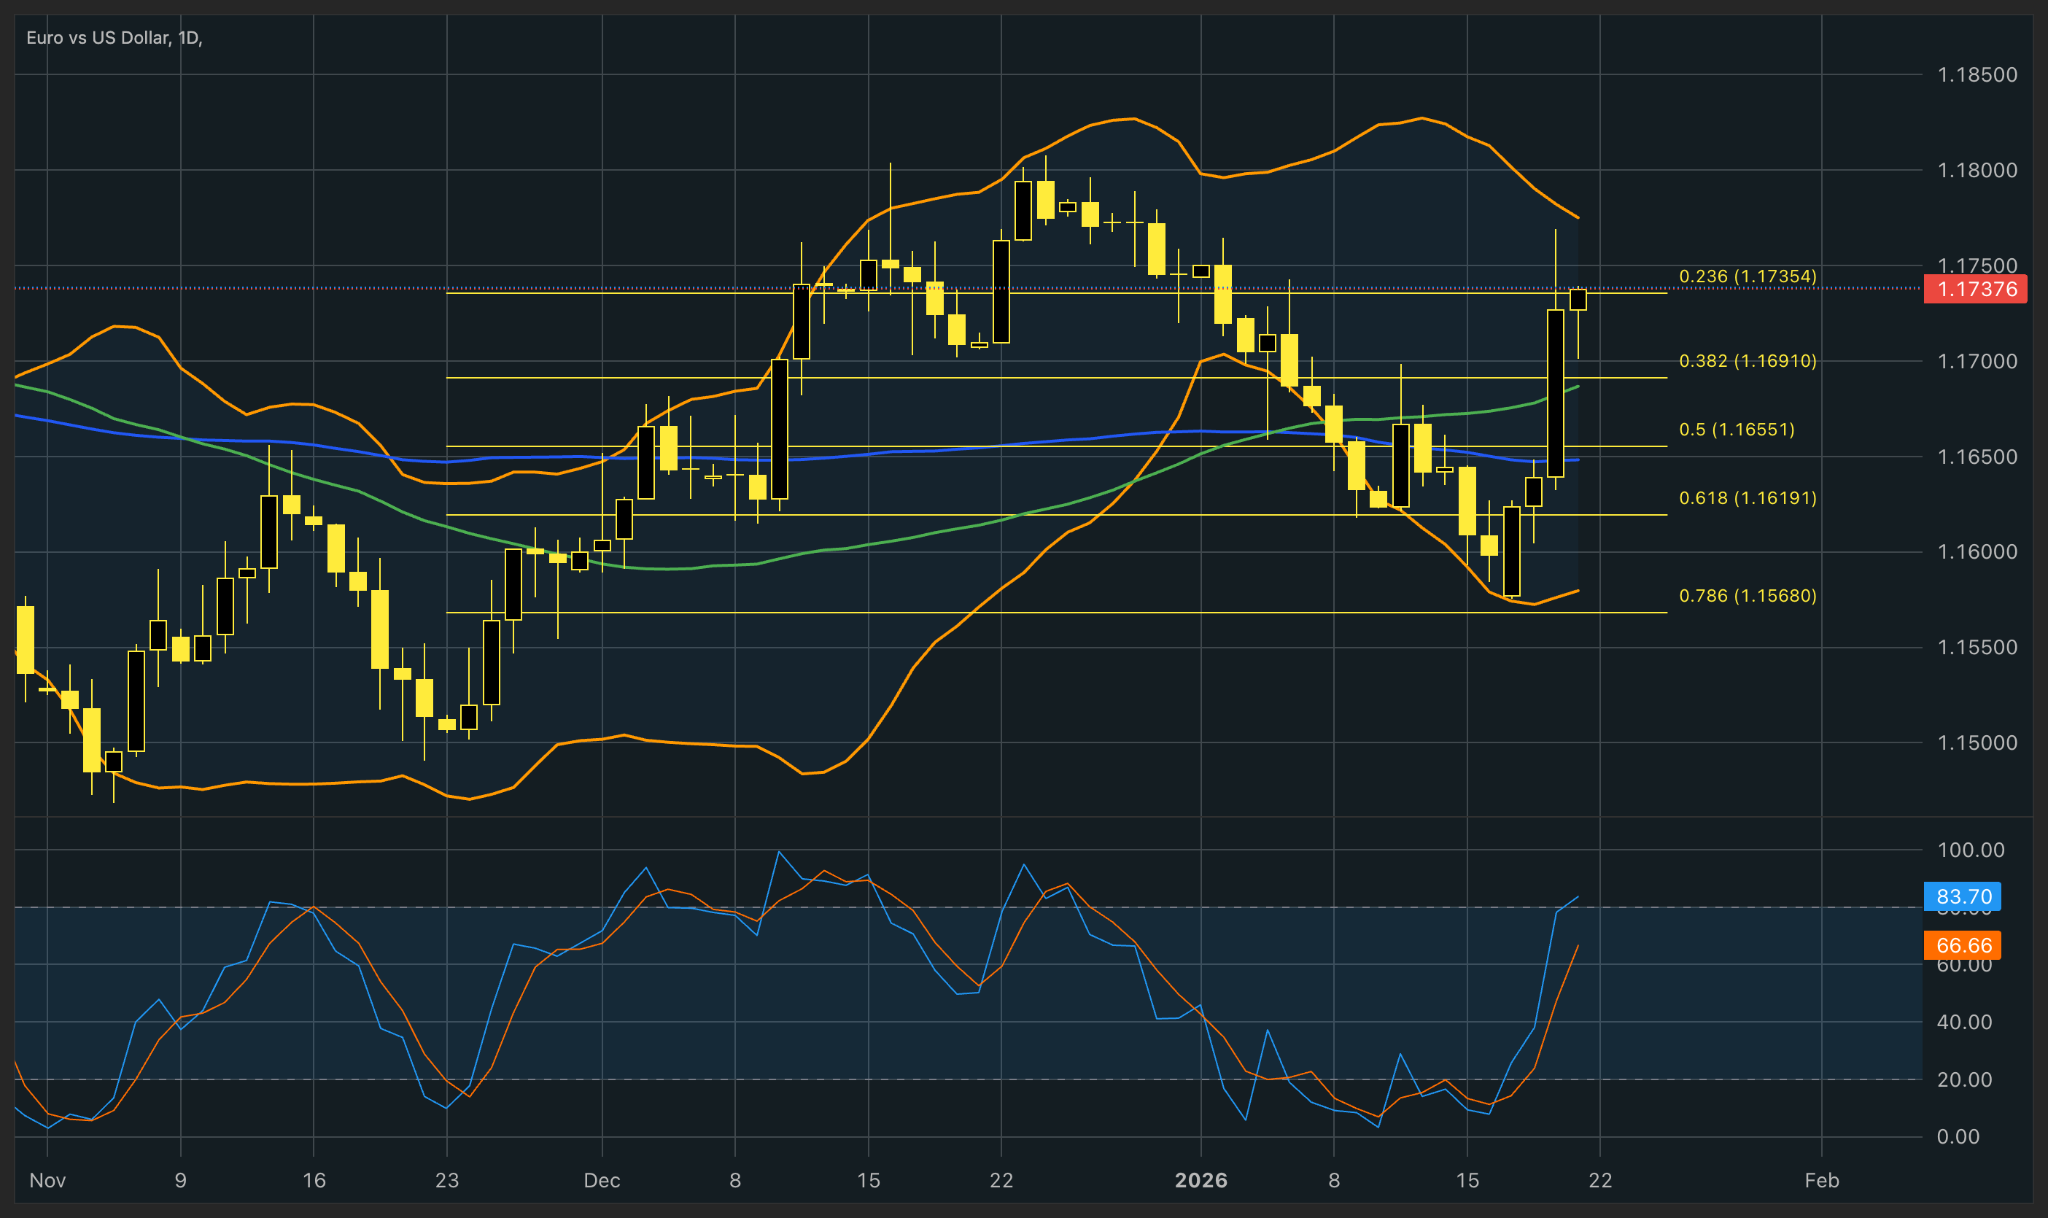Select the 0.618 (1.16191) Fibonacci level label

tap(1747, 498)
